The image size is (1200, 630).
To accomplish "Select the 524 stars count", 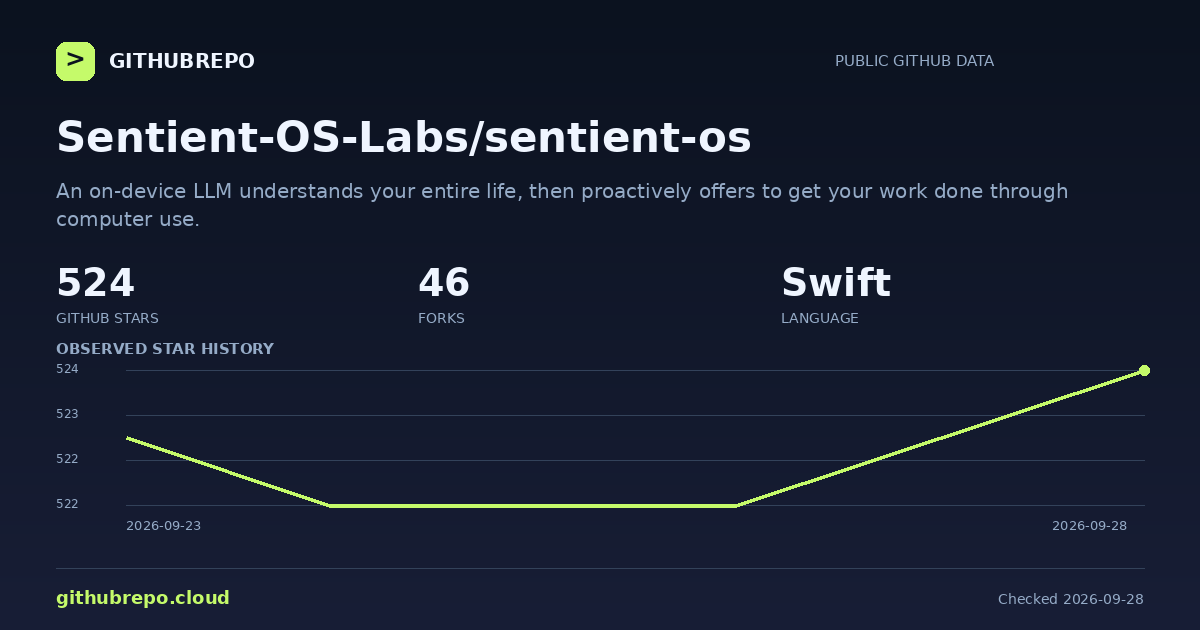I will [95, 283].
